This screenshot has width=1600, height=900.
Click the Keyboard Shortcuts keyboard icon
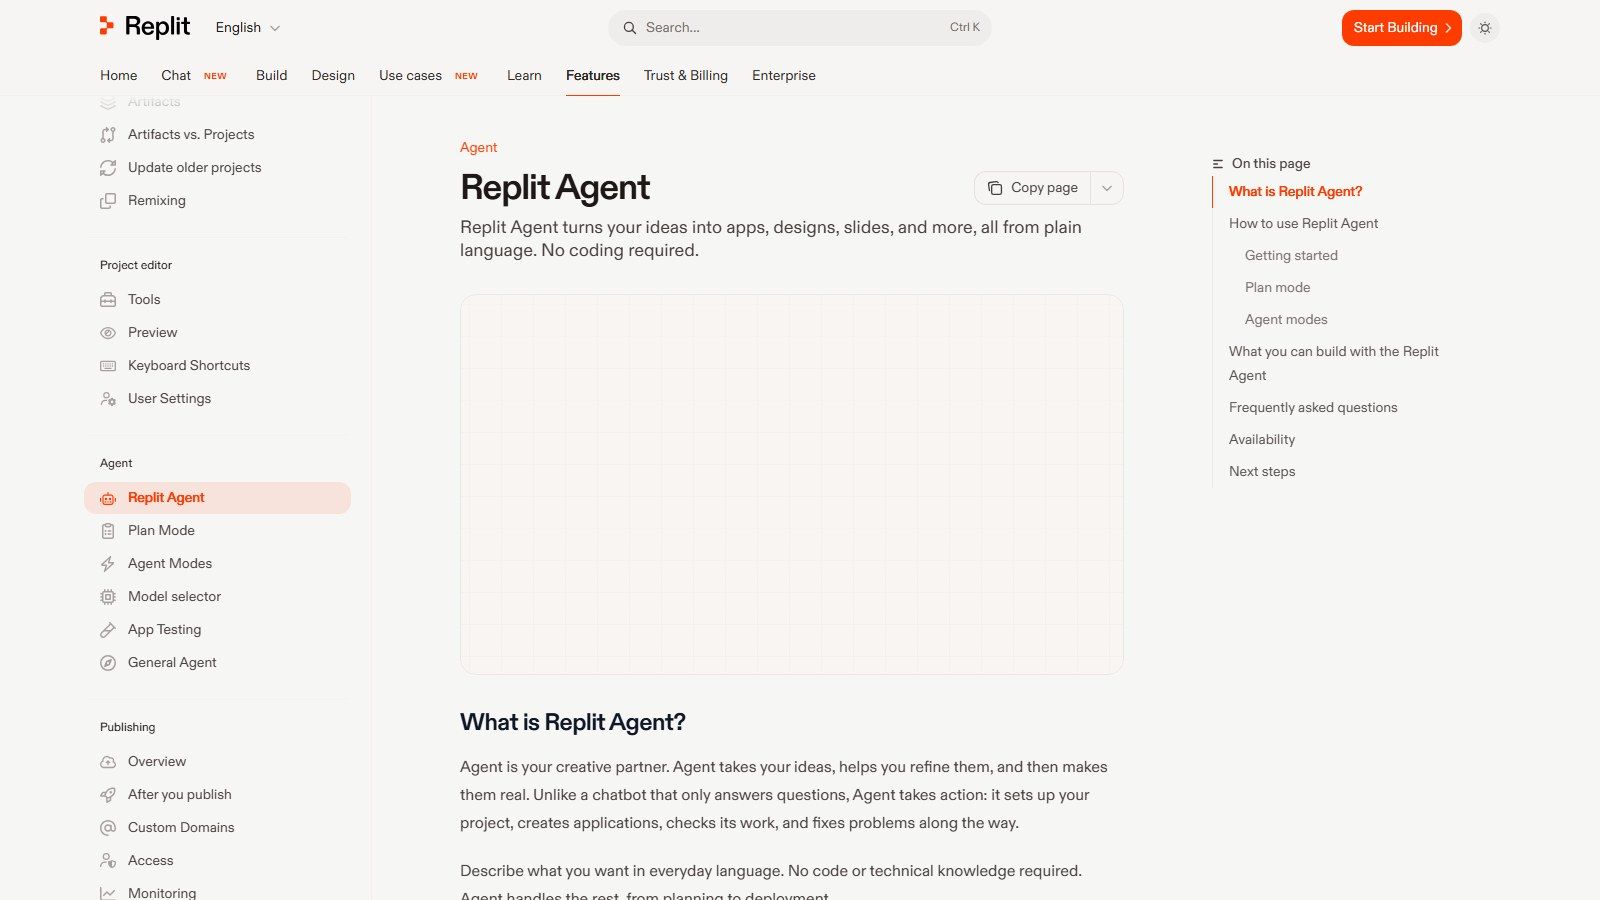(x=108, y=366)
